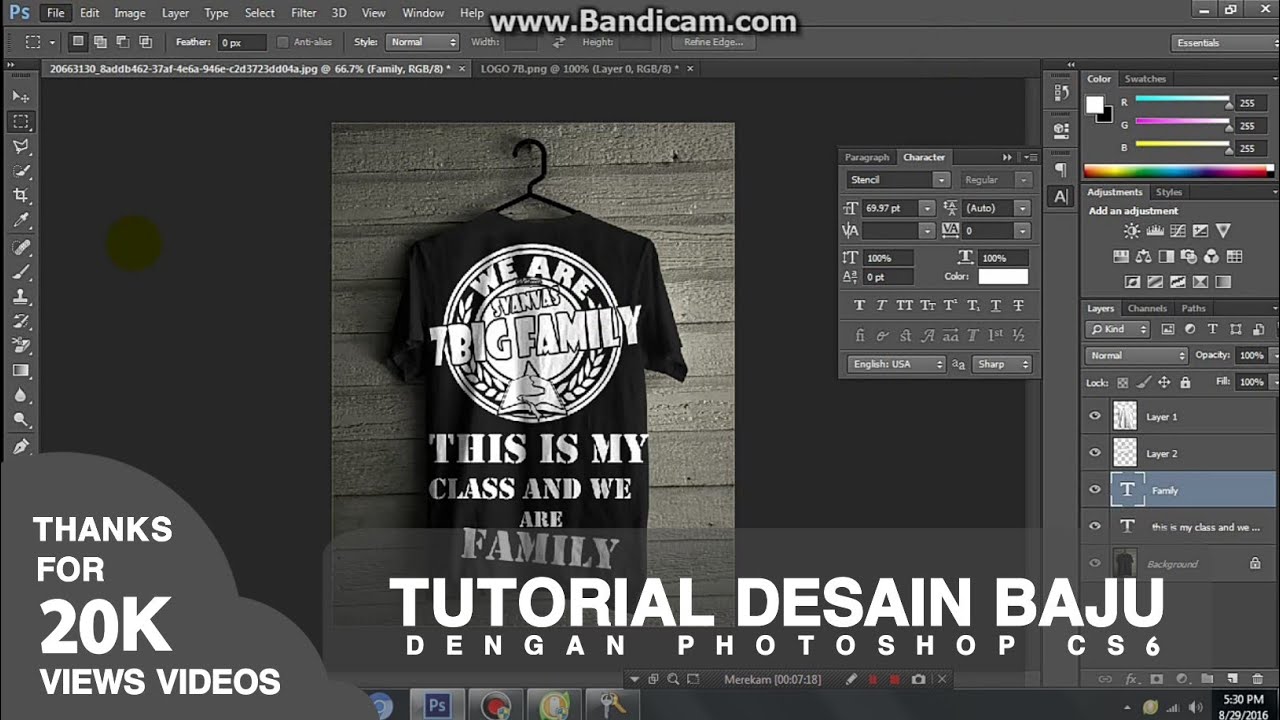The image size is (1280, 720).
Task: Switch to the Channels tab
Action: (x=1147, y=308)
